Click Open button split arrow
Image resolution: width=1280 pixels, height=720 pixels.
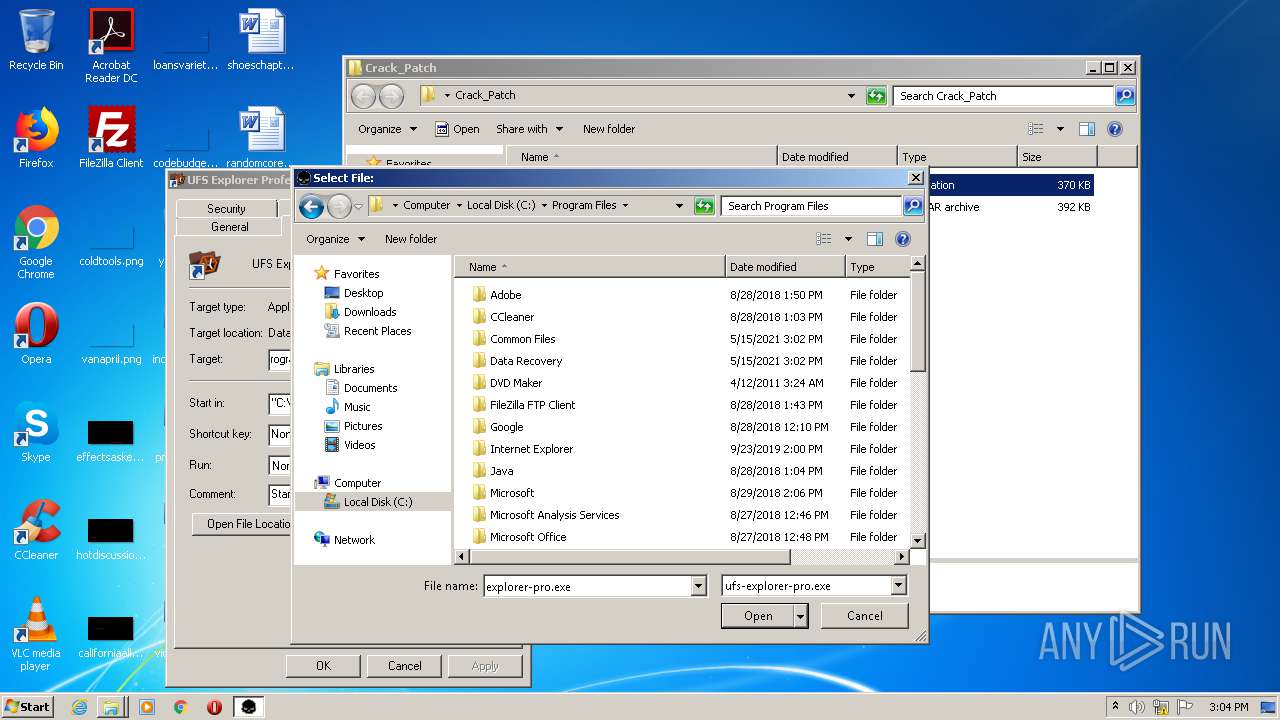point(800,616)
